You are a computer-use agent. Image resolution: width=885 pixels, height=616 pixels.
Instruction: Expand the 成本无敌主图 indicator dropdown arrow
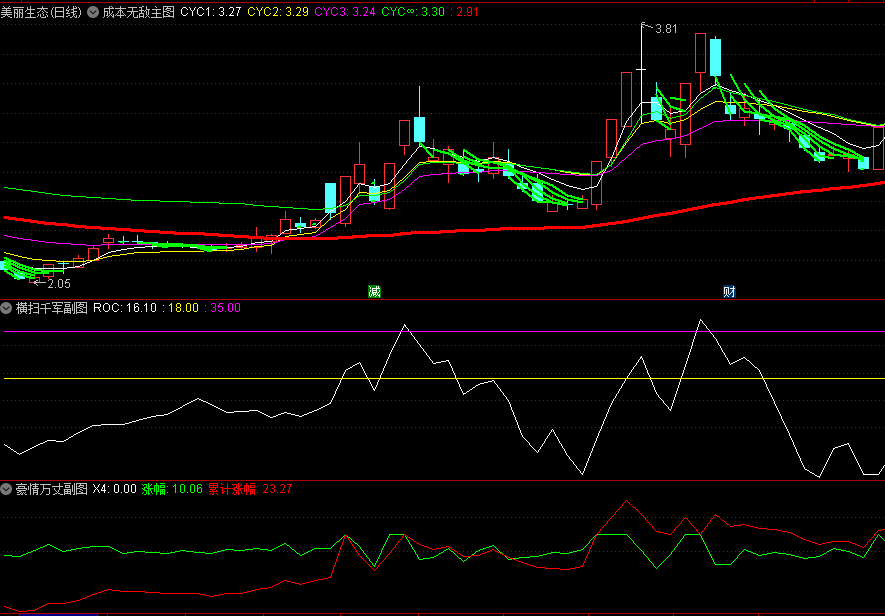coord(93,12)
